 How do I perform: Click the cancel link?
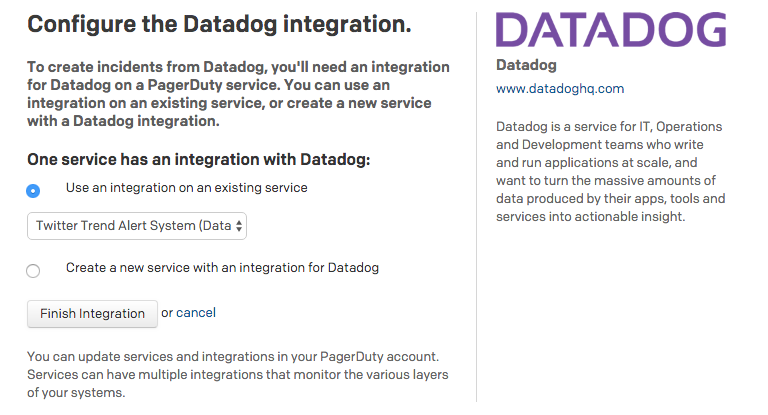click(x=196, y=313)
